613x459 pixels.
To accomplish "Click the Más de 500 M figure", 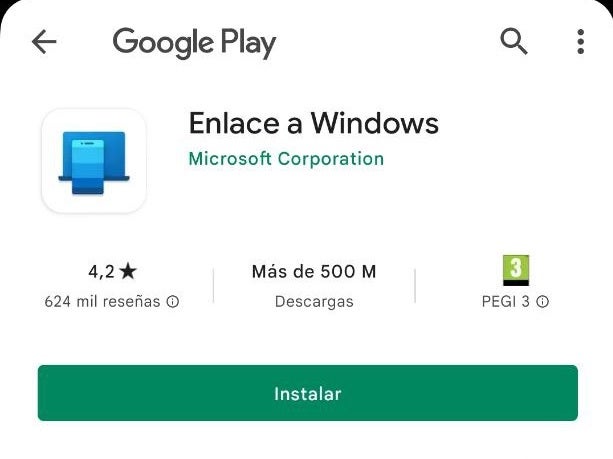I will (x=314, y=271).
